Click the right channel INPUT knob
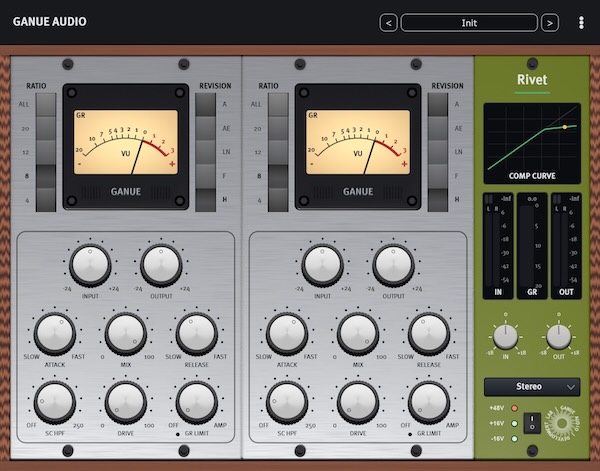Image resolution: width=600 pixels, height=471 pixels. click(x=322, y=265)
